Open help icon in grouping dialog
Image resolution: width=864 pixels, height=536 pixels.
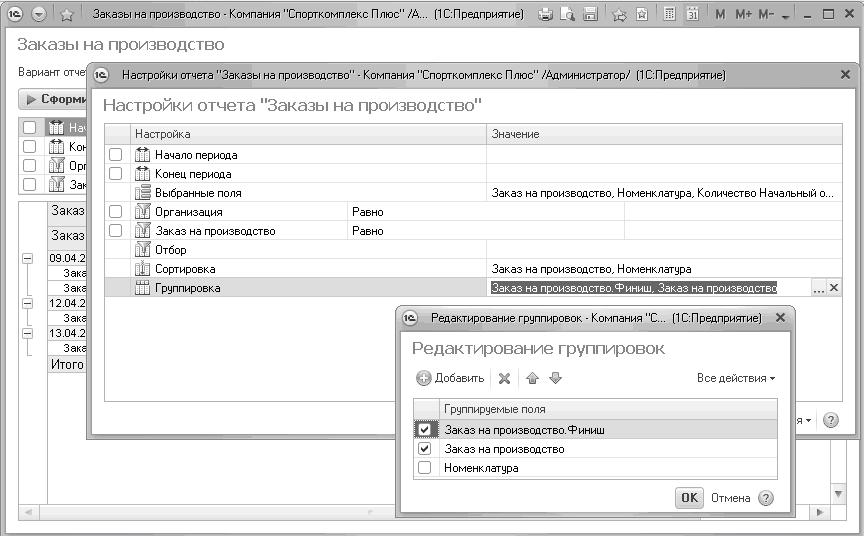coord(766,498)
